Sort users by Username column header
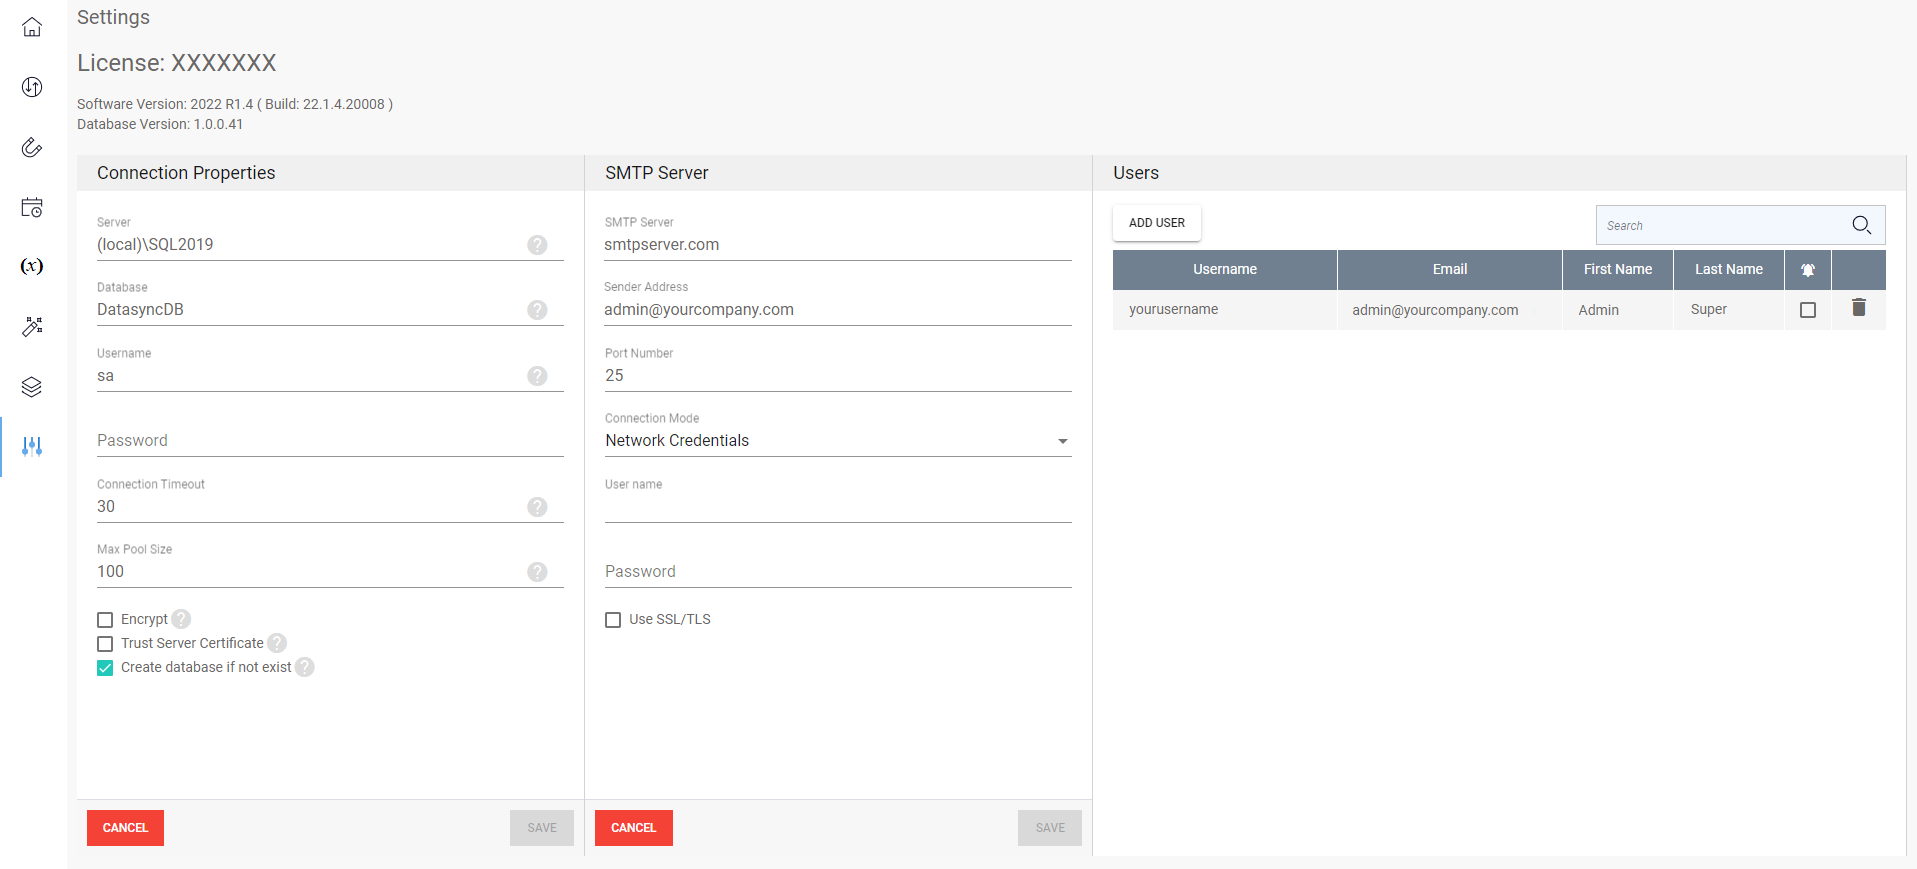 click(1224, 270)
